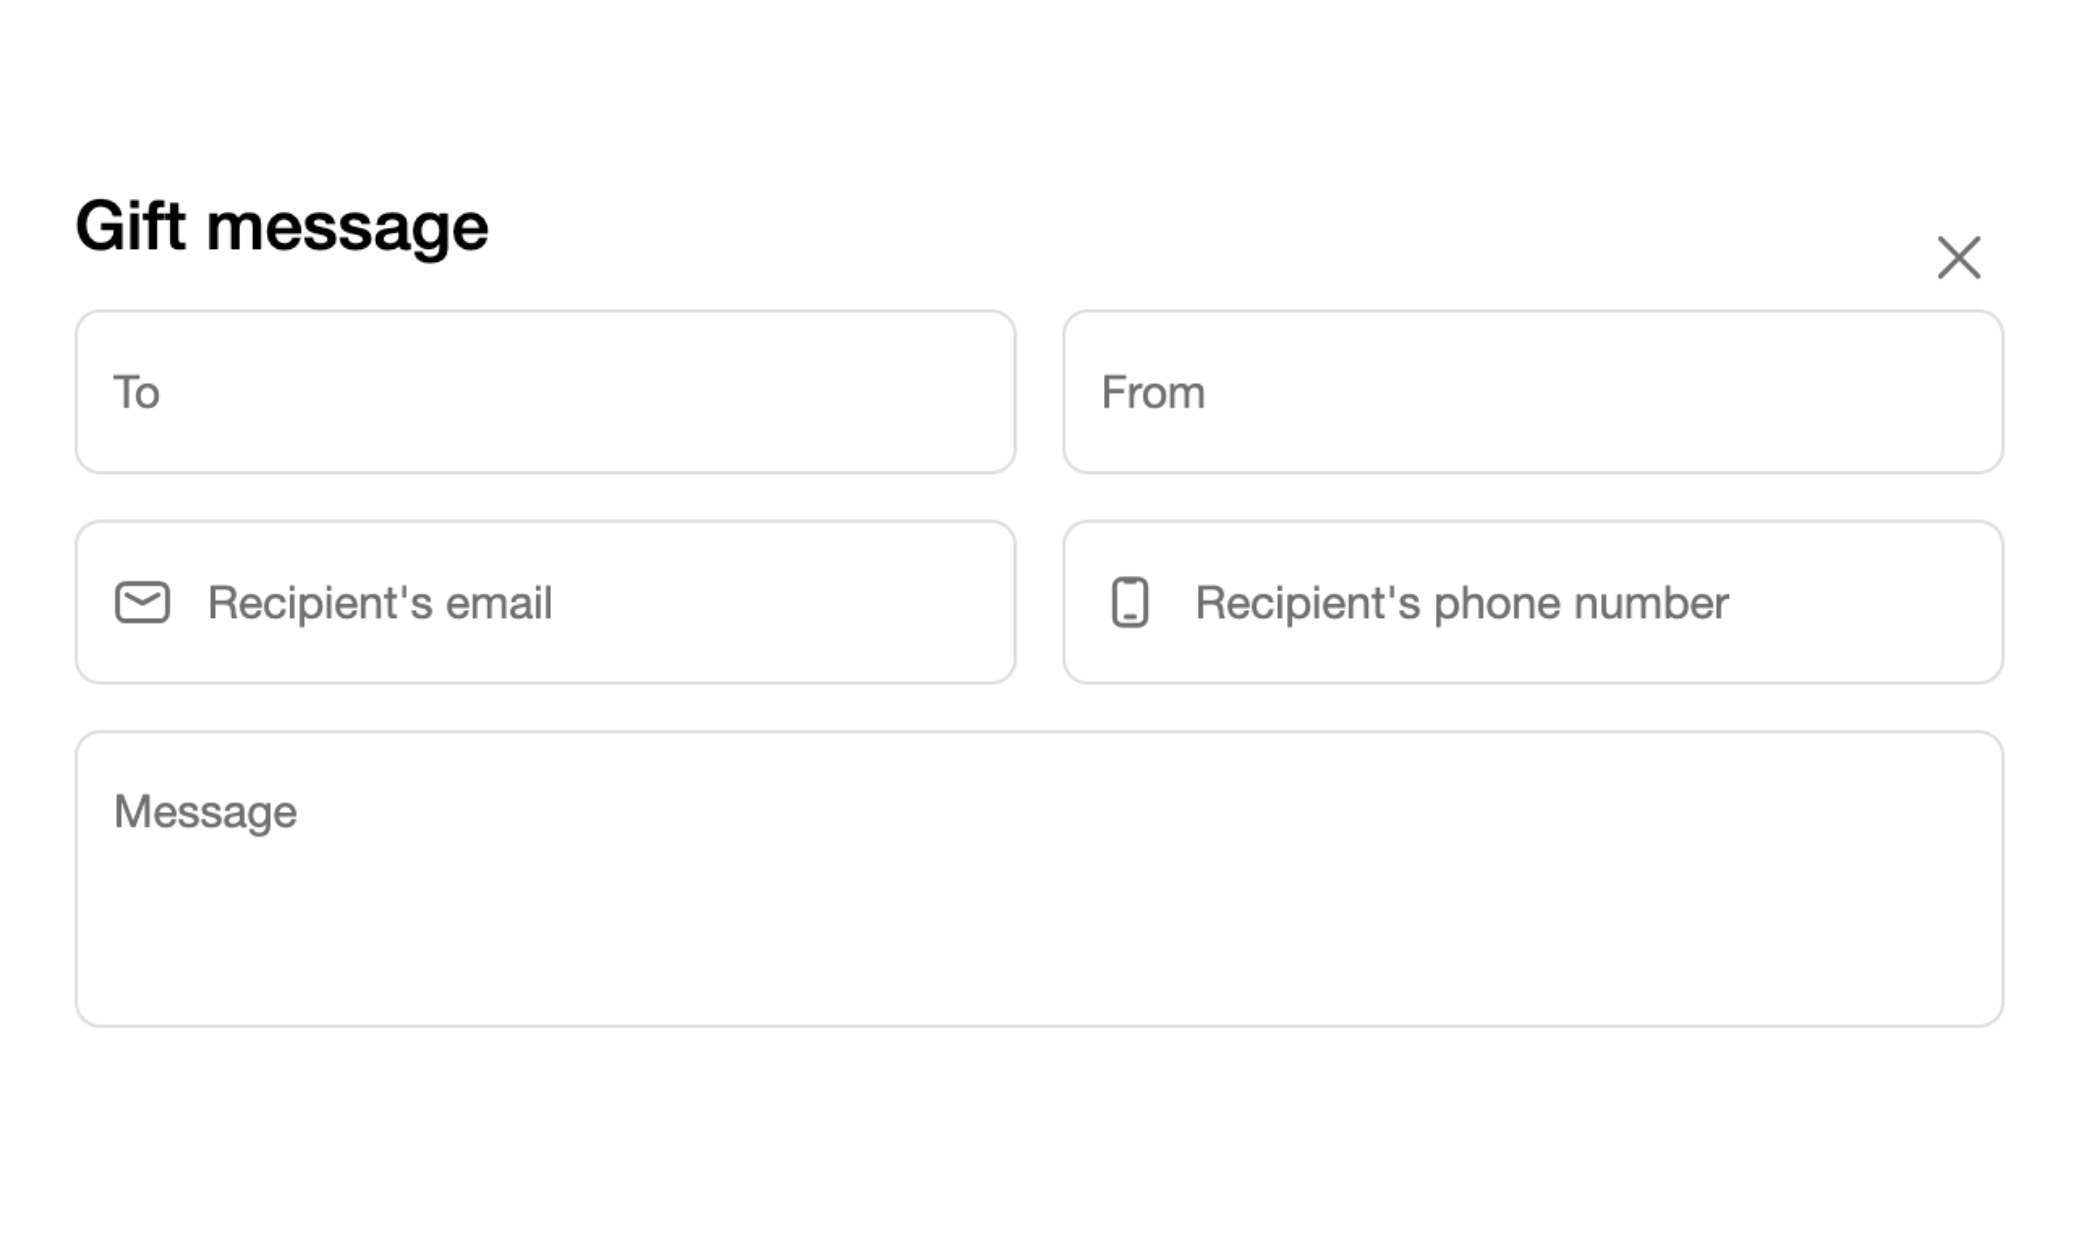
Task: Place cursor in the recipient name box
Action: [545, 392]
